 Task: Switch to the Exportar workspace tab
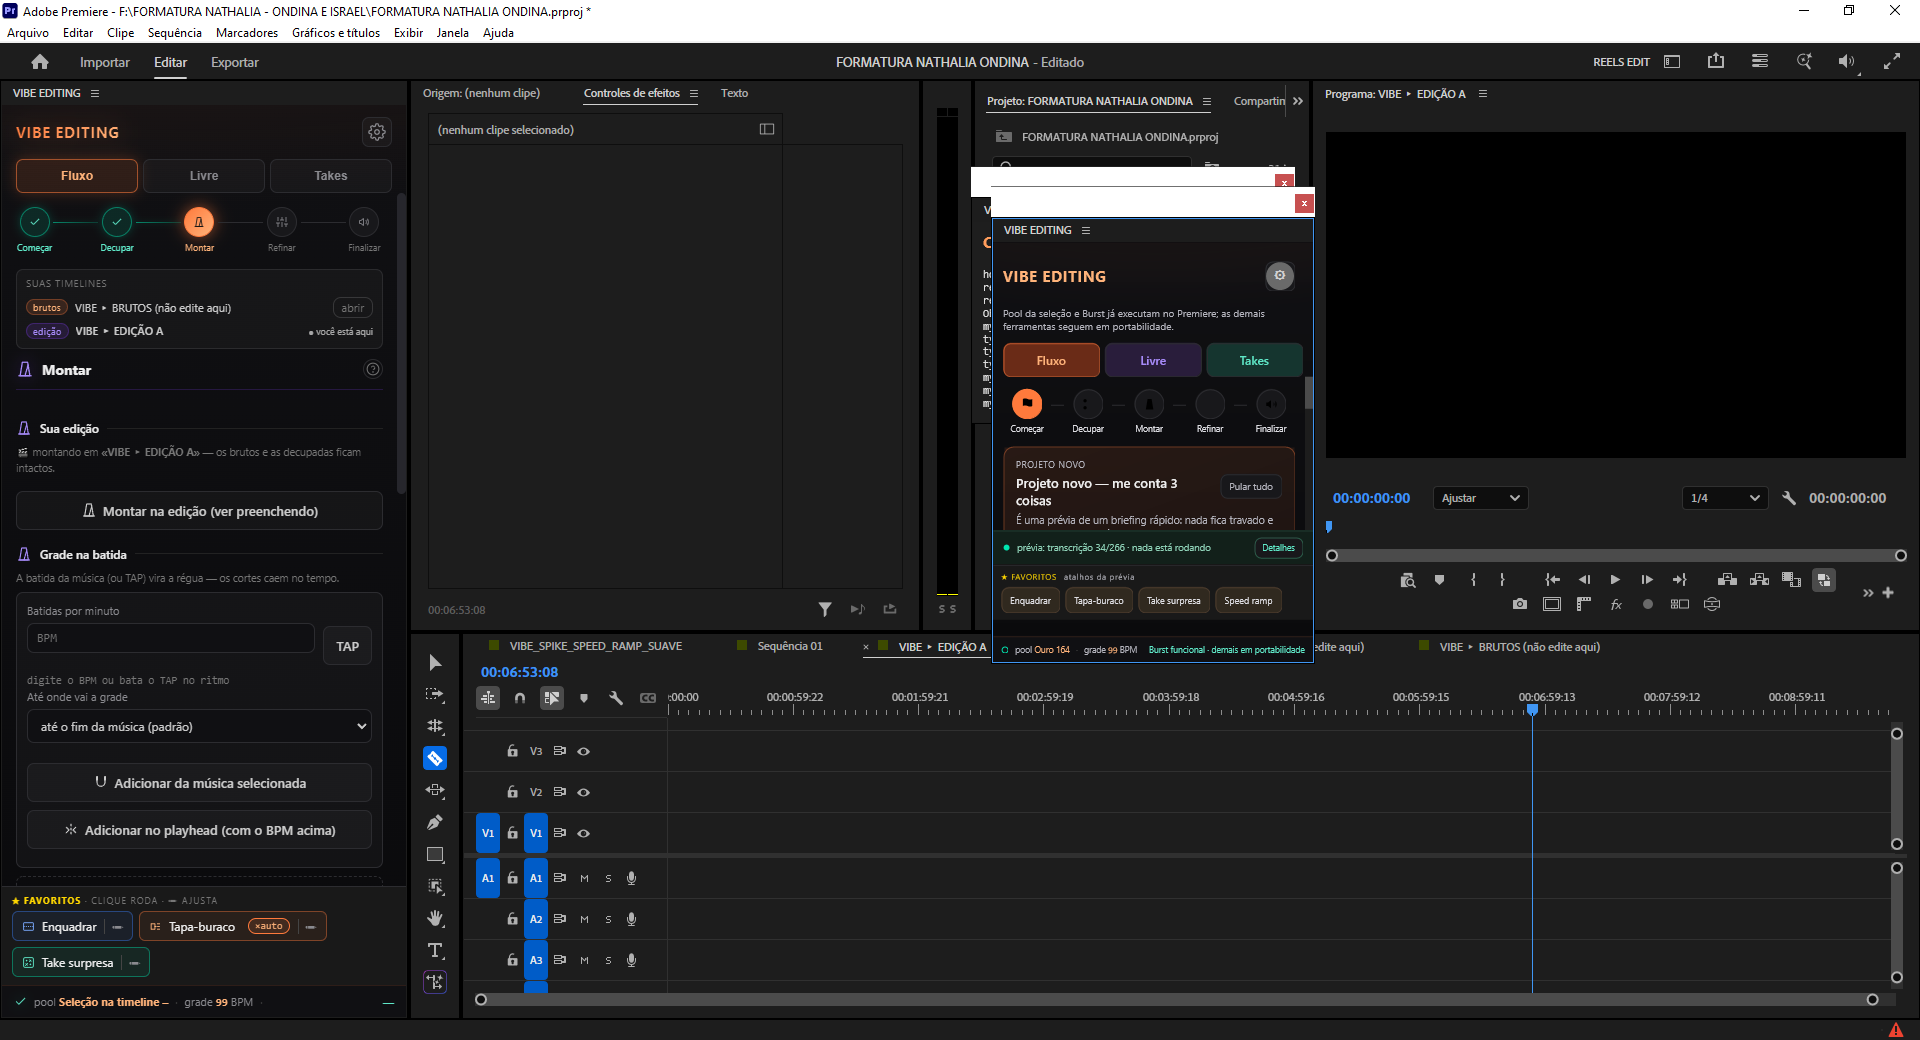click(235, 62)
